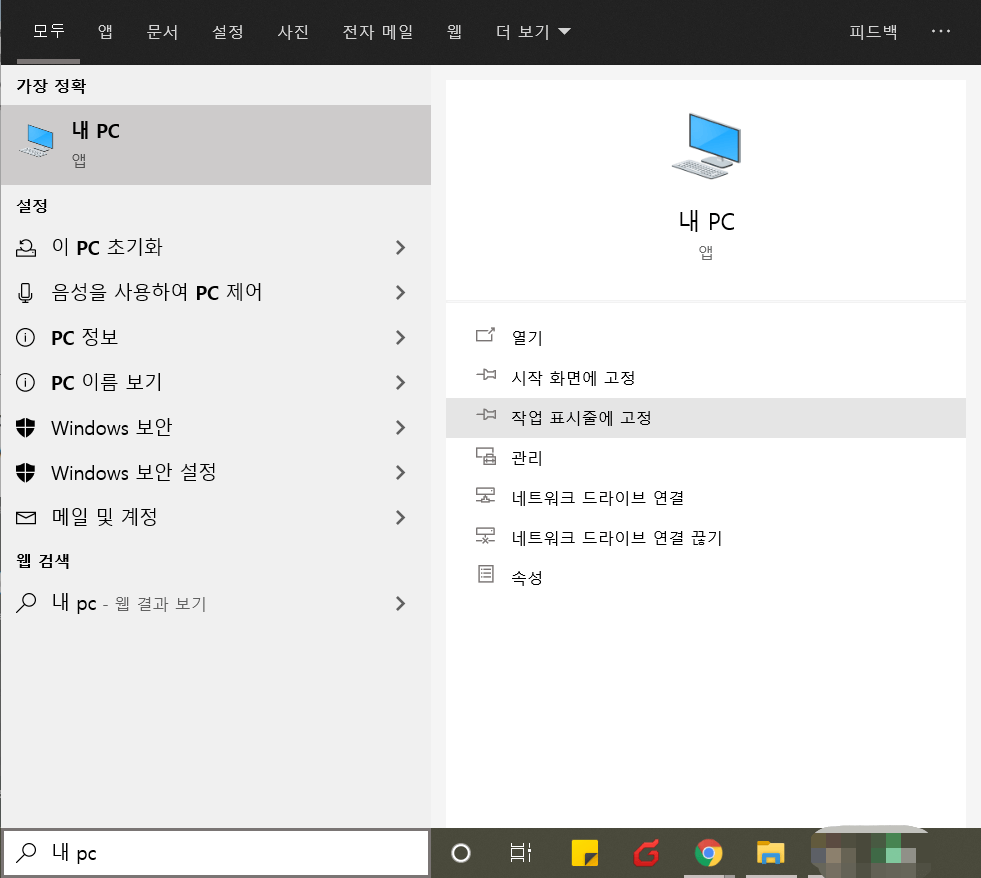The height and width of the screenshot is (878, 981).
Task: Click the 피드백 button
Action: coord(871,31)
